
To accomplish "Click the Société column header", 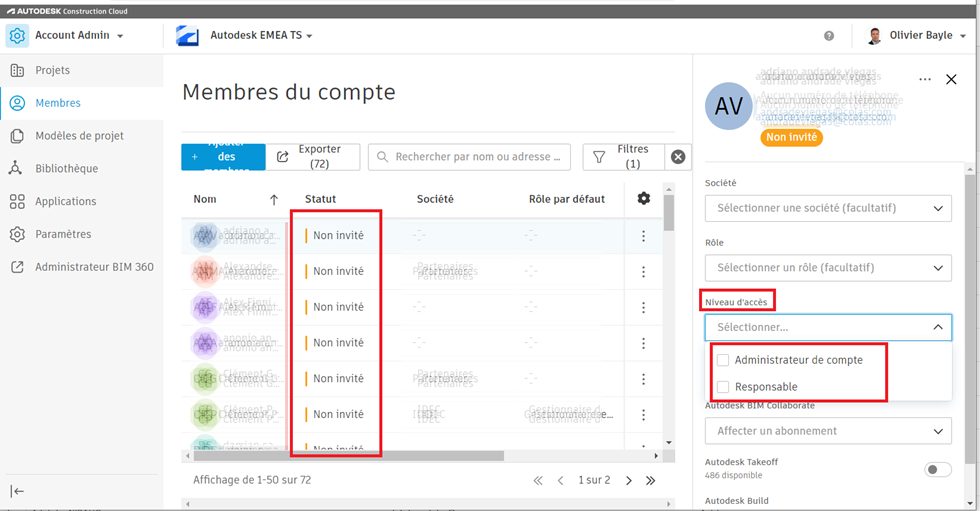I will click(x=435, y=199).
